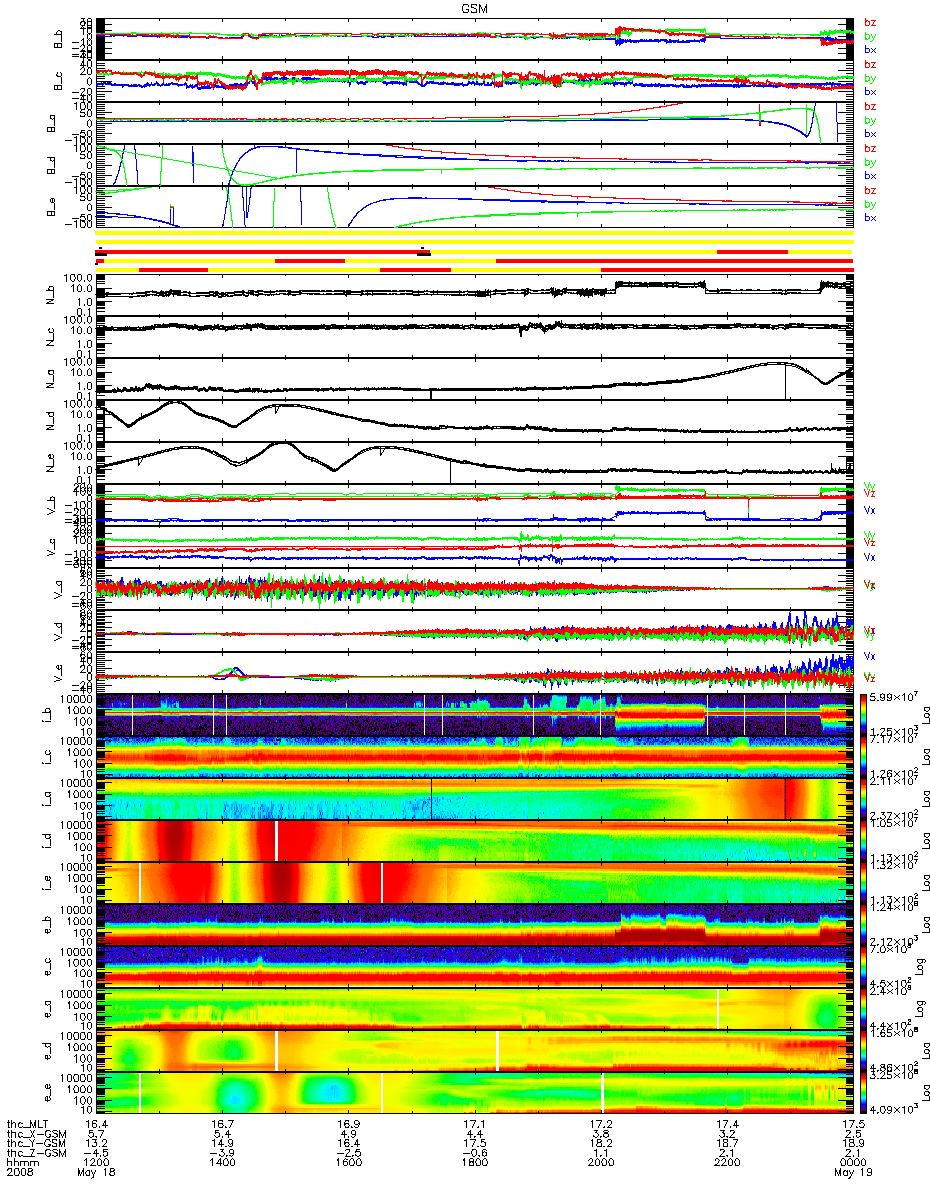
Task: Click the red bz legend of B_b panel
Action: [x=870, y=22]
